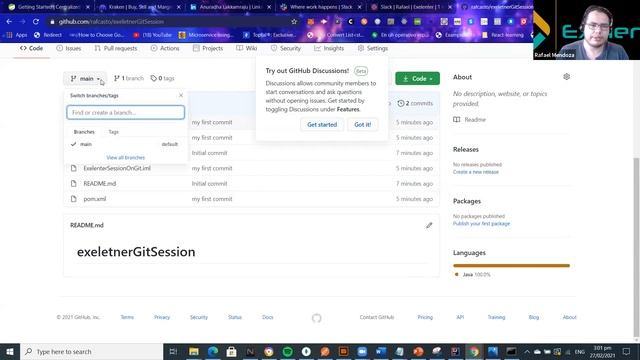Click the Type here to search box
Image resolution: width=640 pixels, height=360 pixels.
(x=91, y=351)
